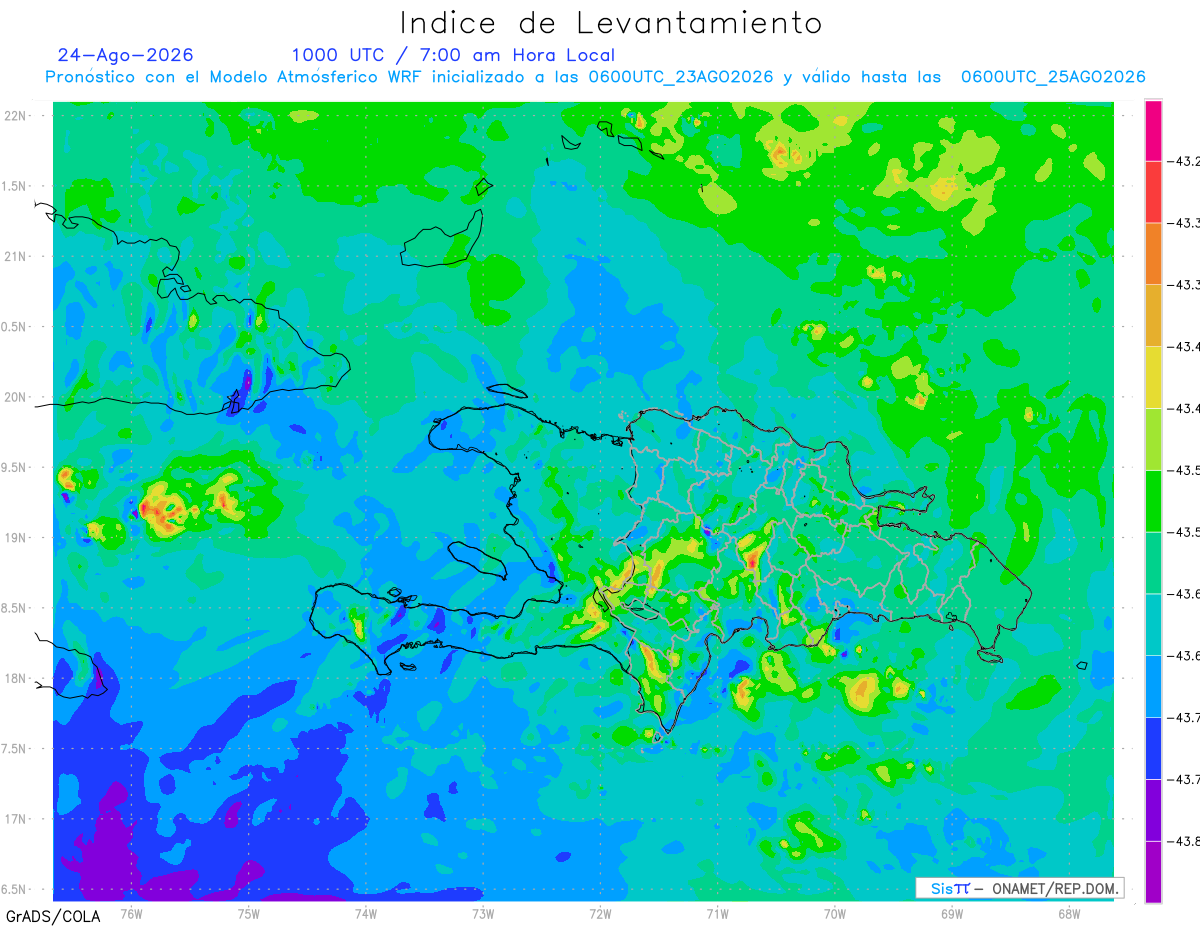The image size is (1200, 927).
Task: Click the 18N latitude label
Action: pyautogui.click(x=17, y=678)
